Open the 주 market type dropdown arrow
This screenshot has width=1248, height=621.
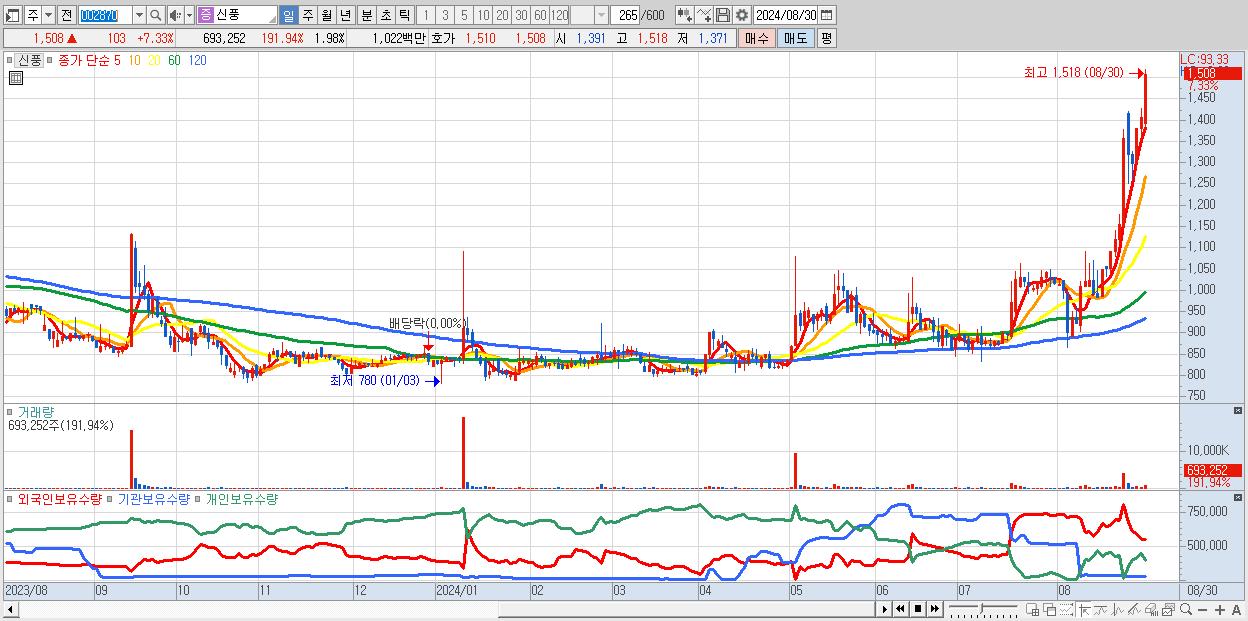click(48, 15)
